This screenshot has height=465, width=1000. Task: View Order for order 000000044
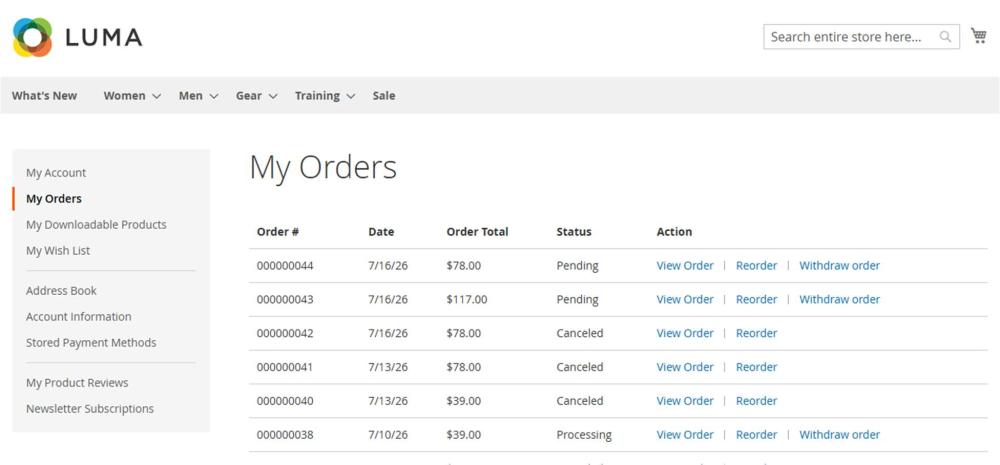click(x=685, y=265)
